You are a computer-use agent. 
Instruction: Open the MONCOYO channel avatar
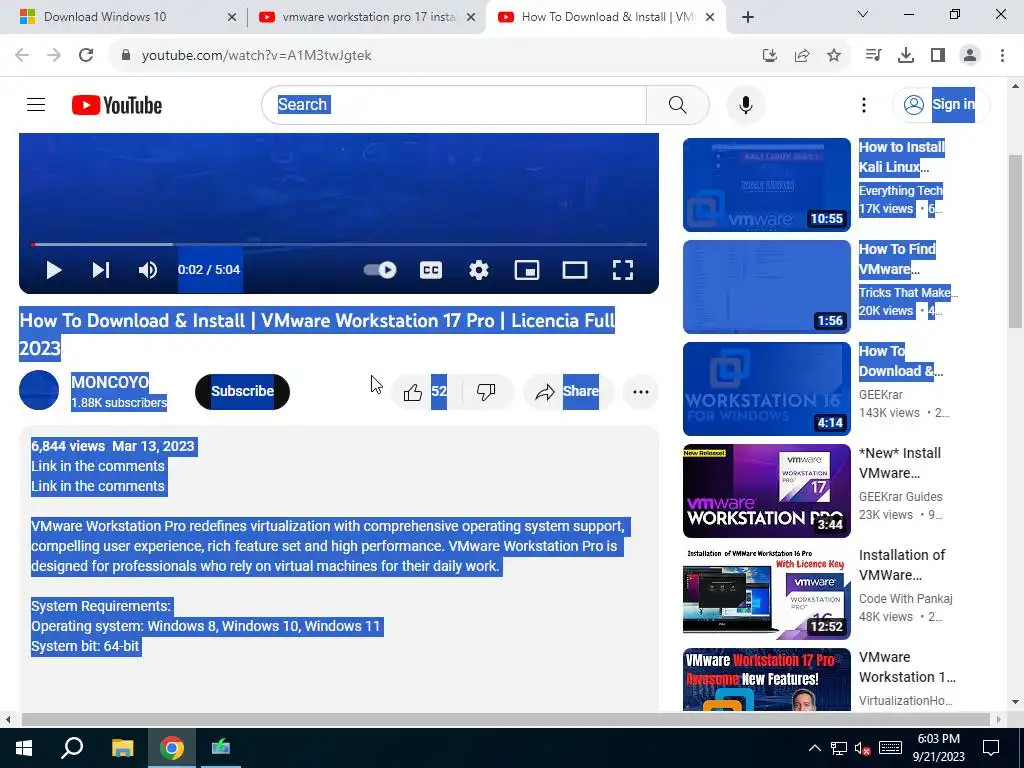[x=39, y=391]
